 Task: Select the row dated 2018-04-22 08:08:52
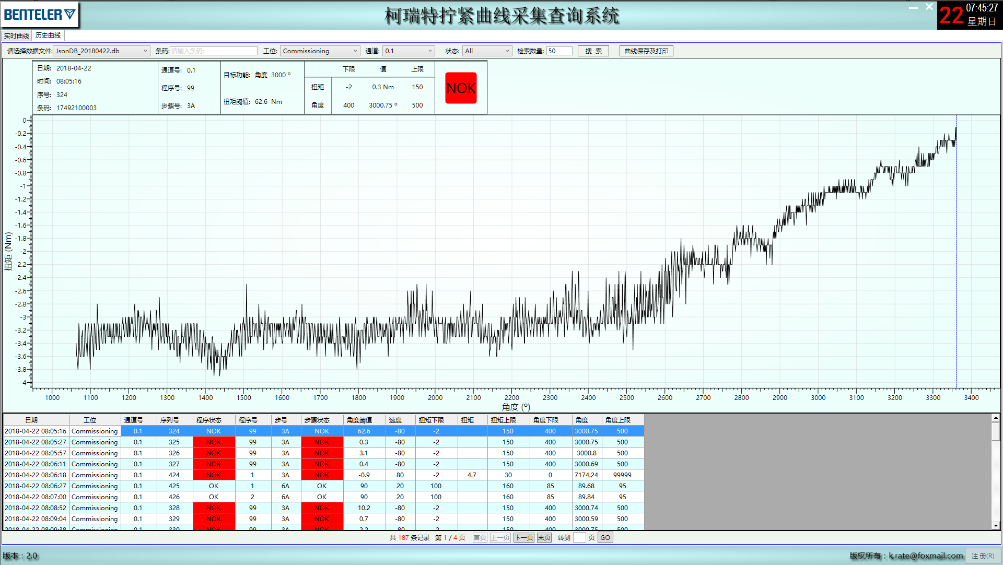coord(323,507)
